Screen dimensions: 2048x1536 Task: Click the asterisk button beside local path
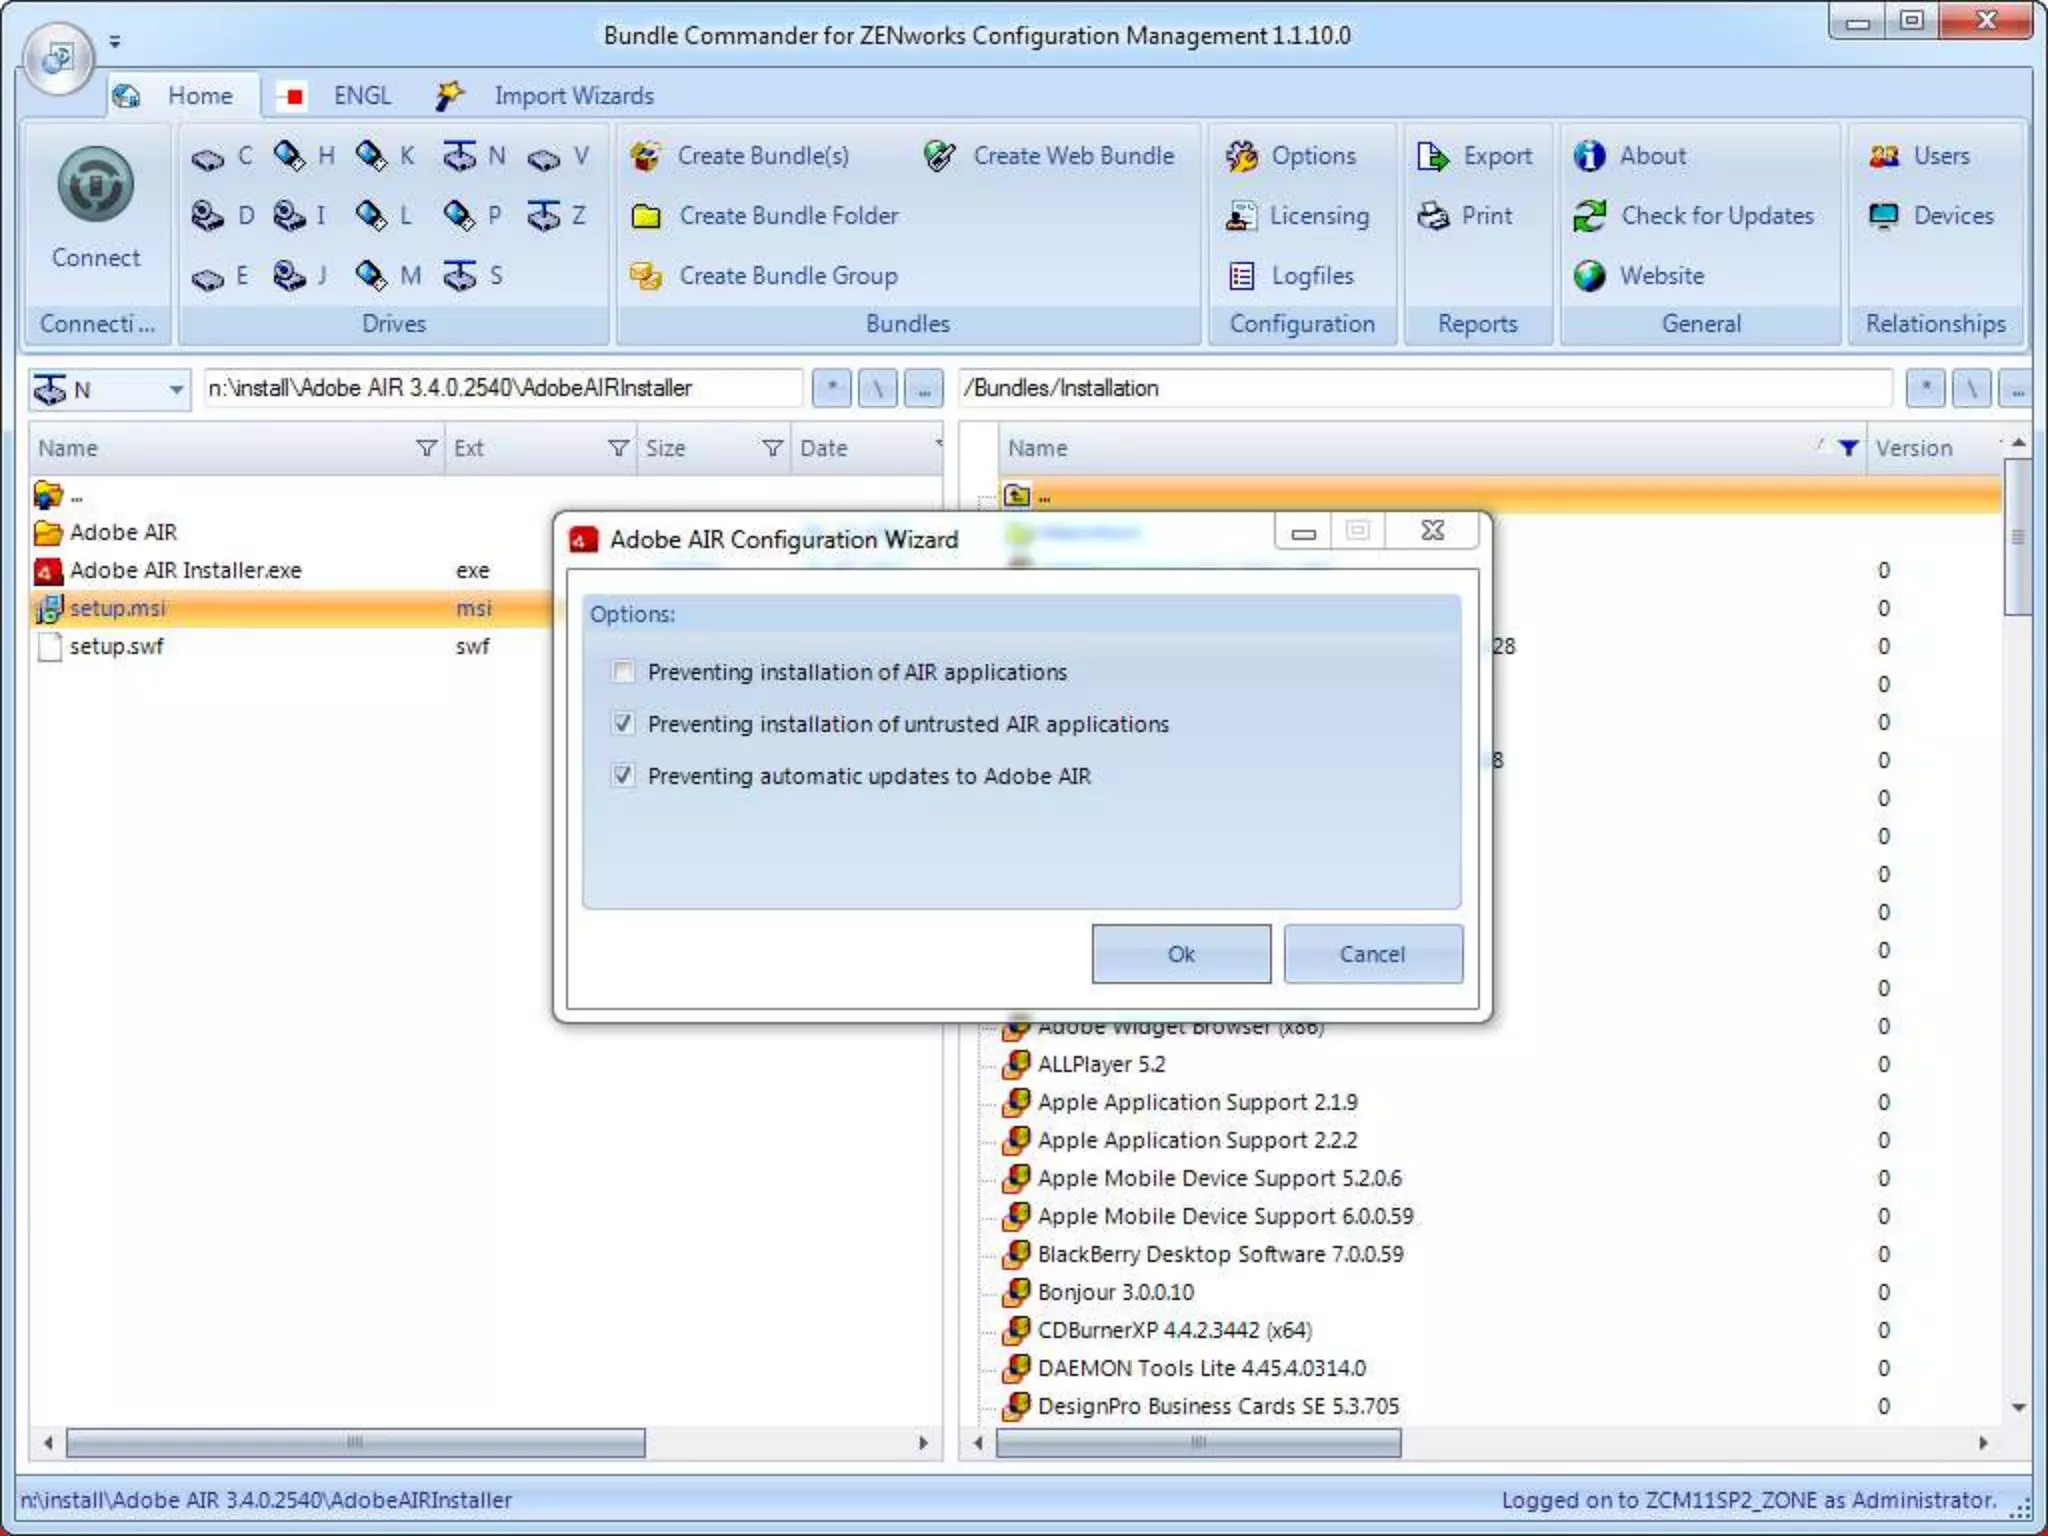(x=831, y=389)
